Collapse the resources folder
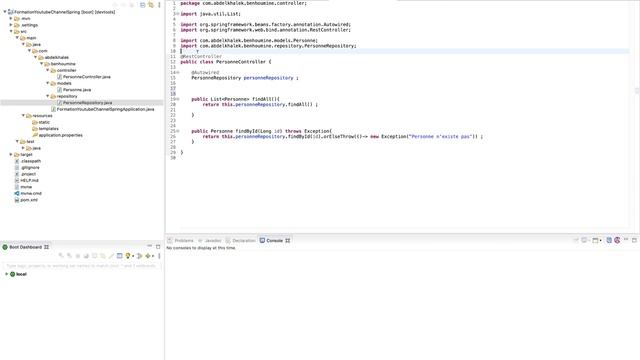This screenshot has height=360, width=640. (23, 116)
